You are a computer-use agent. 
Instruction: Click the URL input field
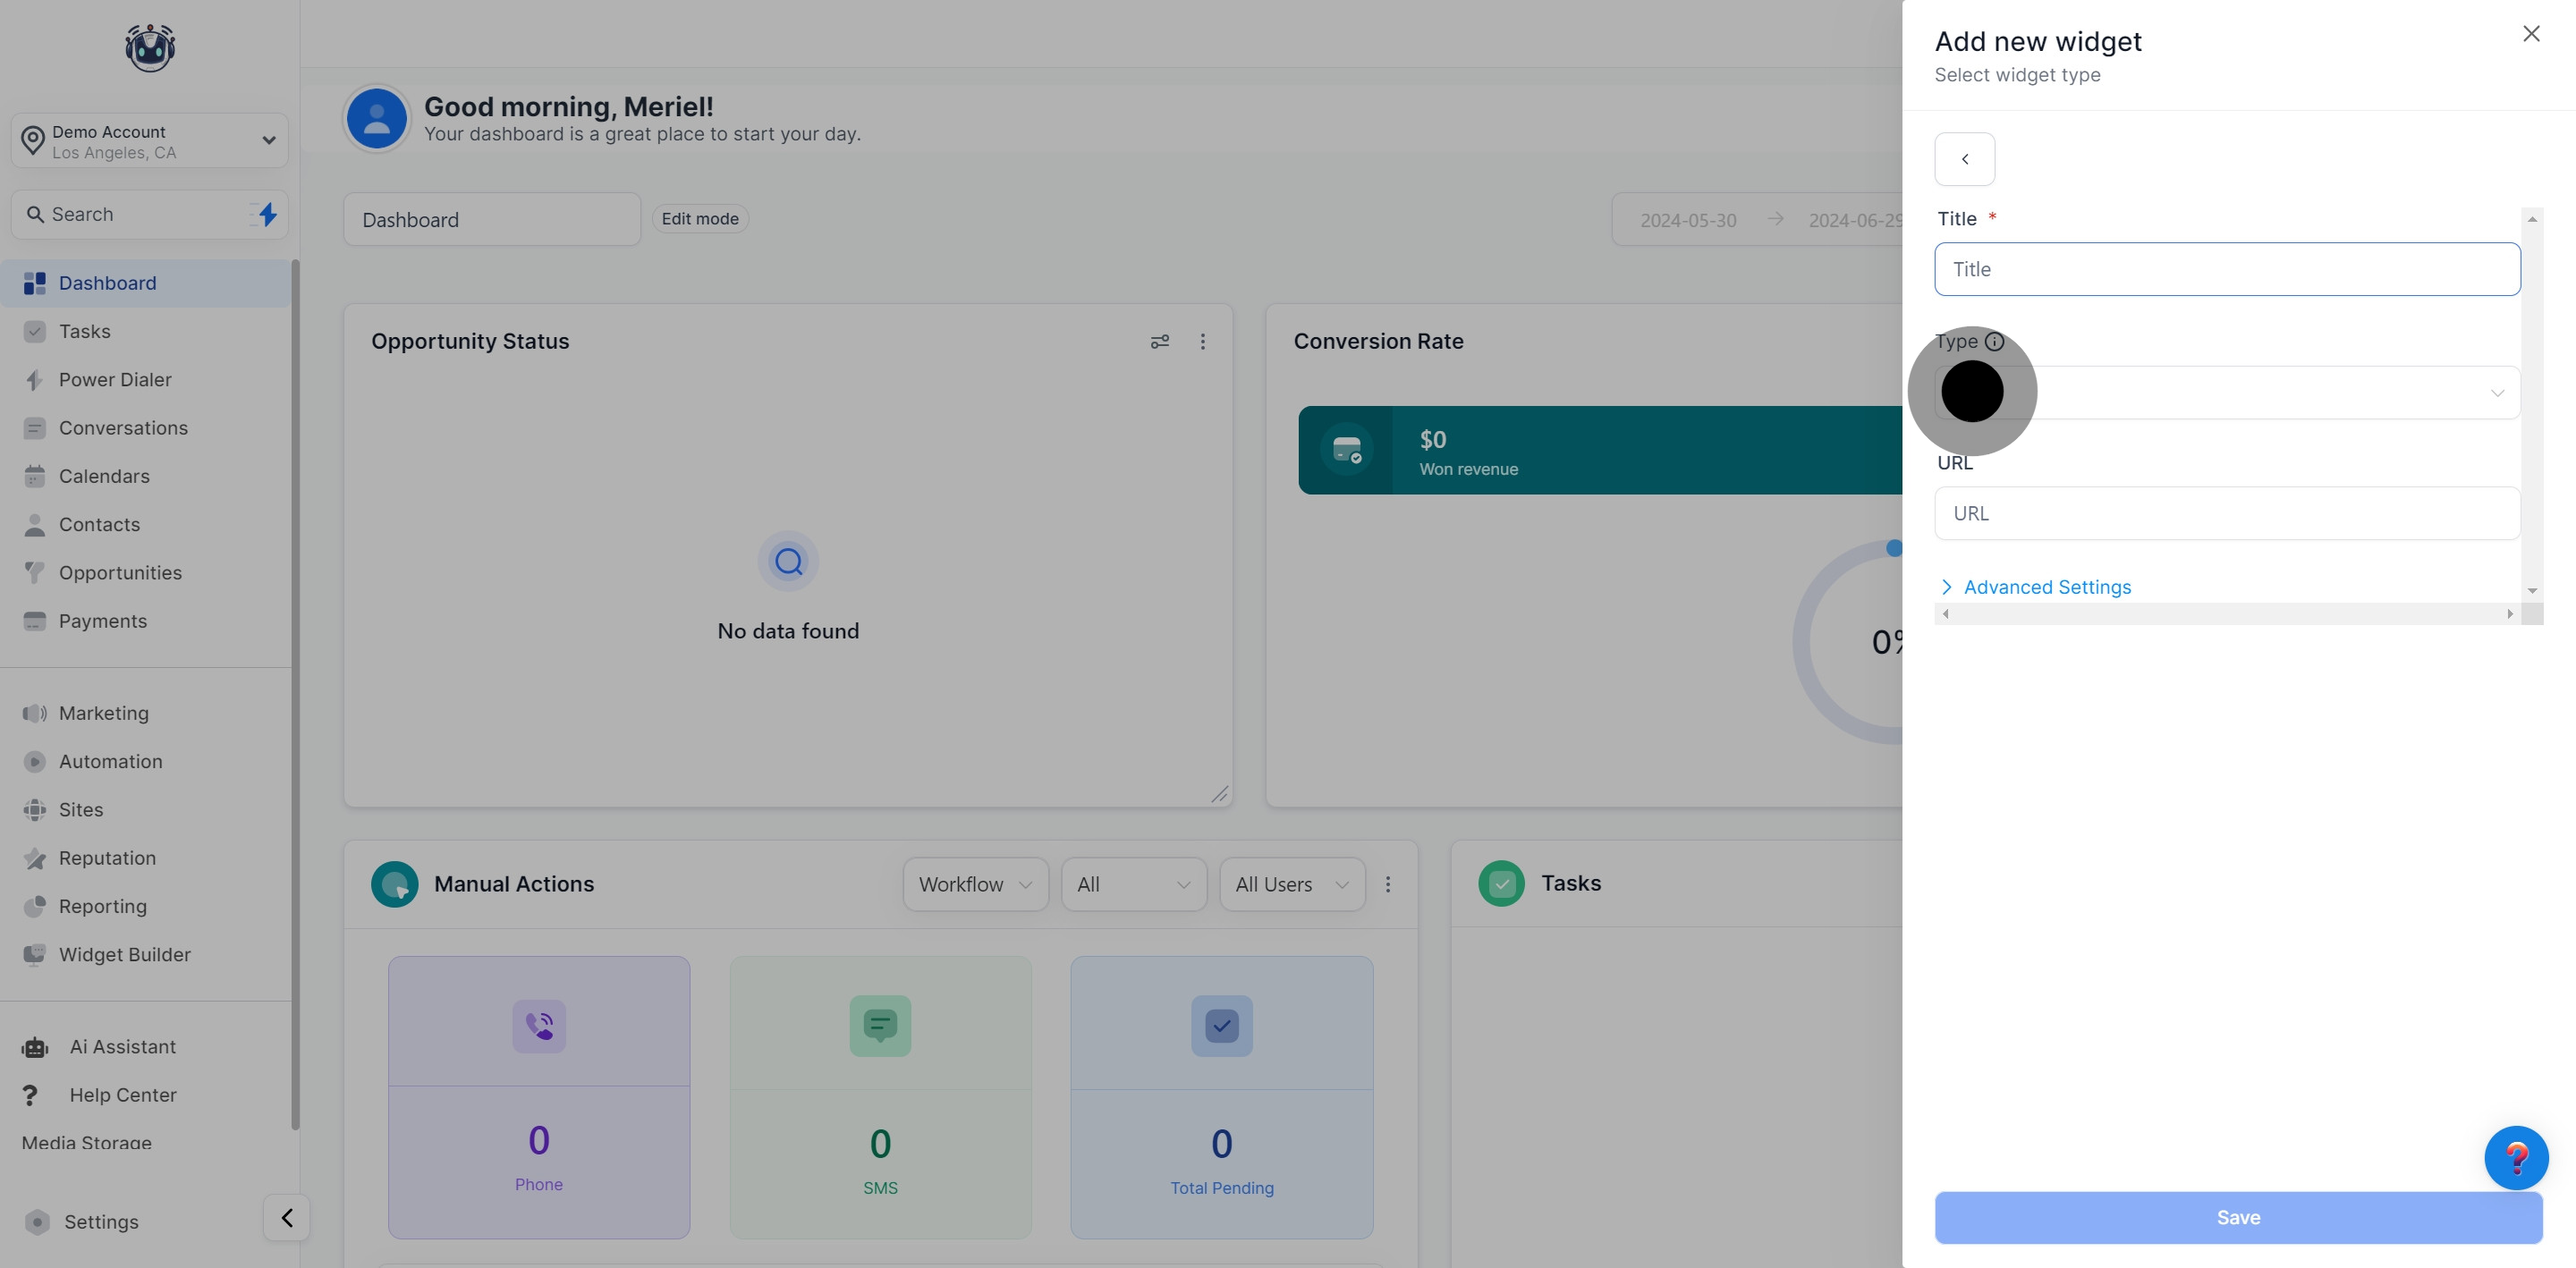click(x=2226, y=514)
